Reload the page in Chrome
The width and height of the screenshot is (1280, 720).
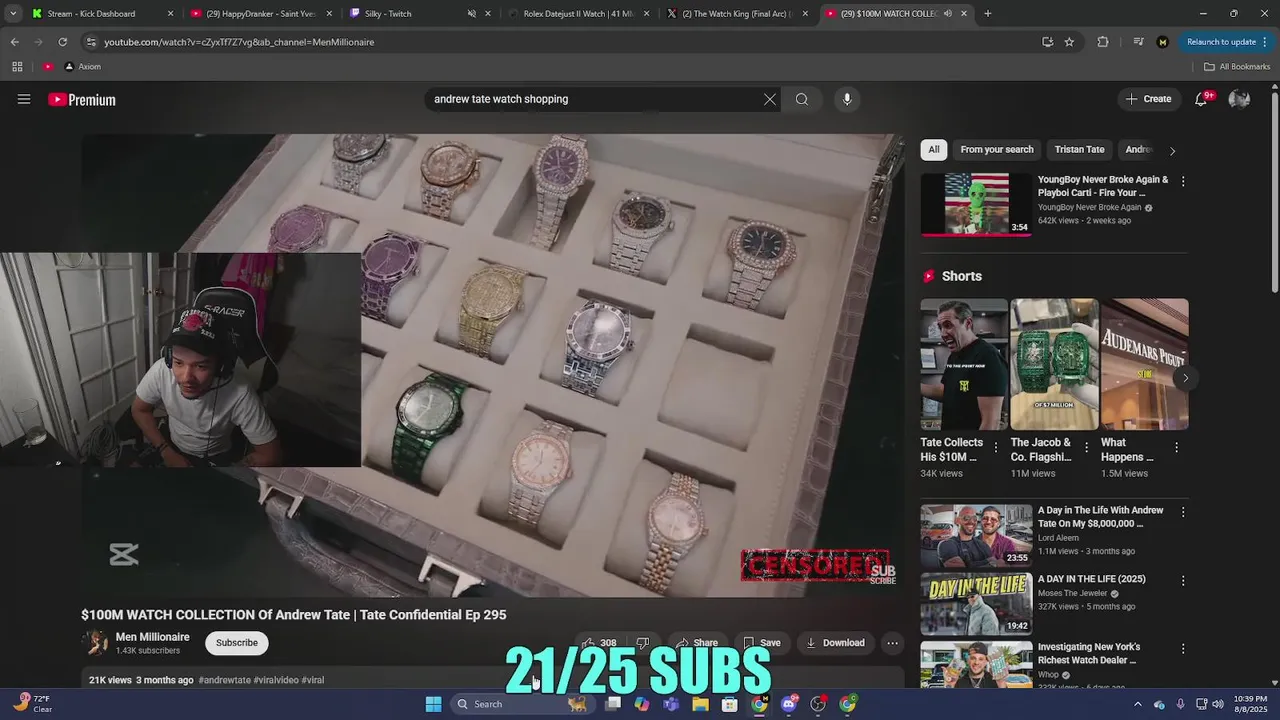click(x=62, y=42)
